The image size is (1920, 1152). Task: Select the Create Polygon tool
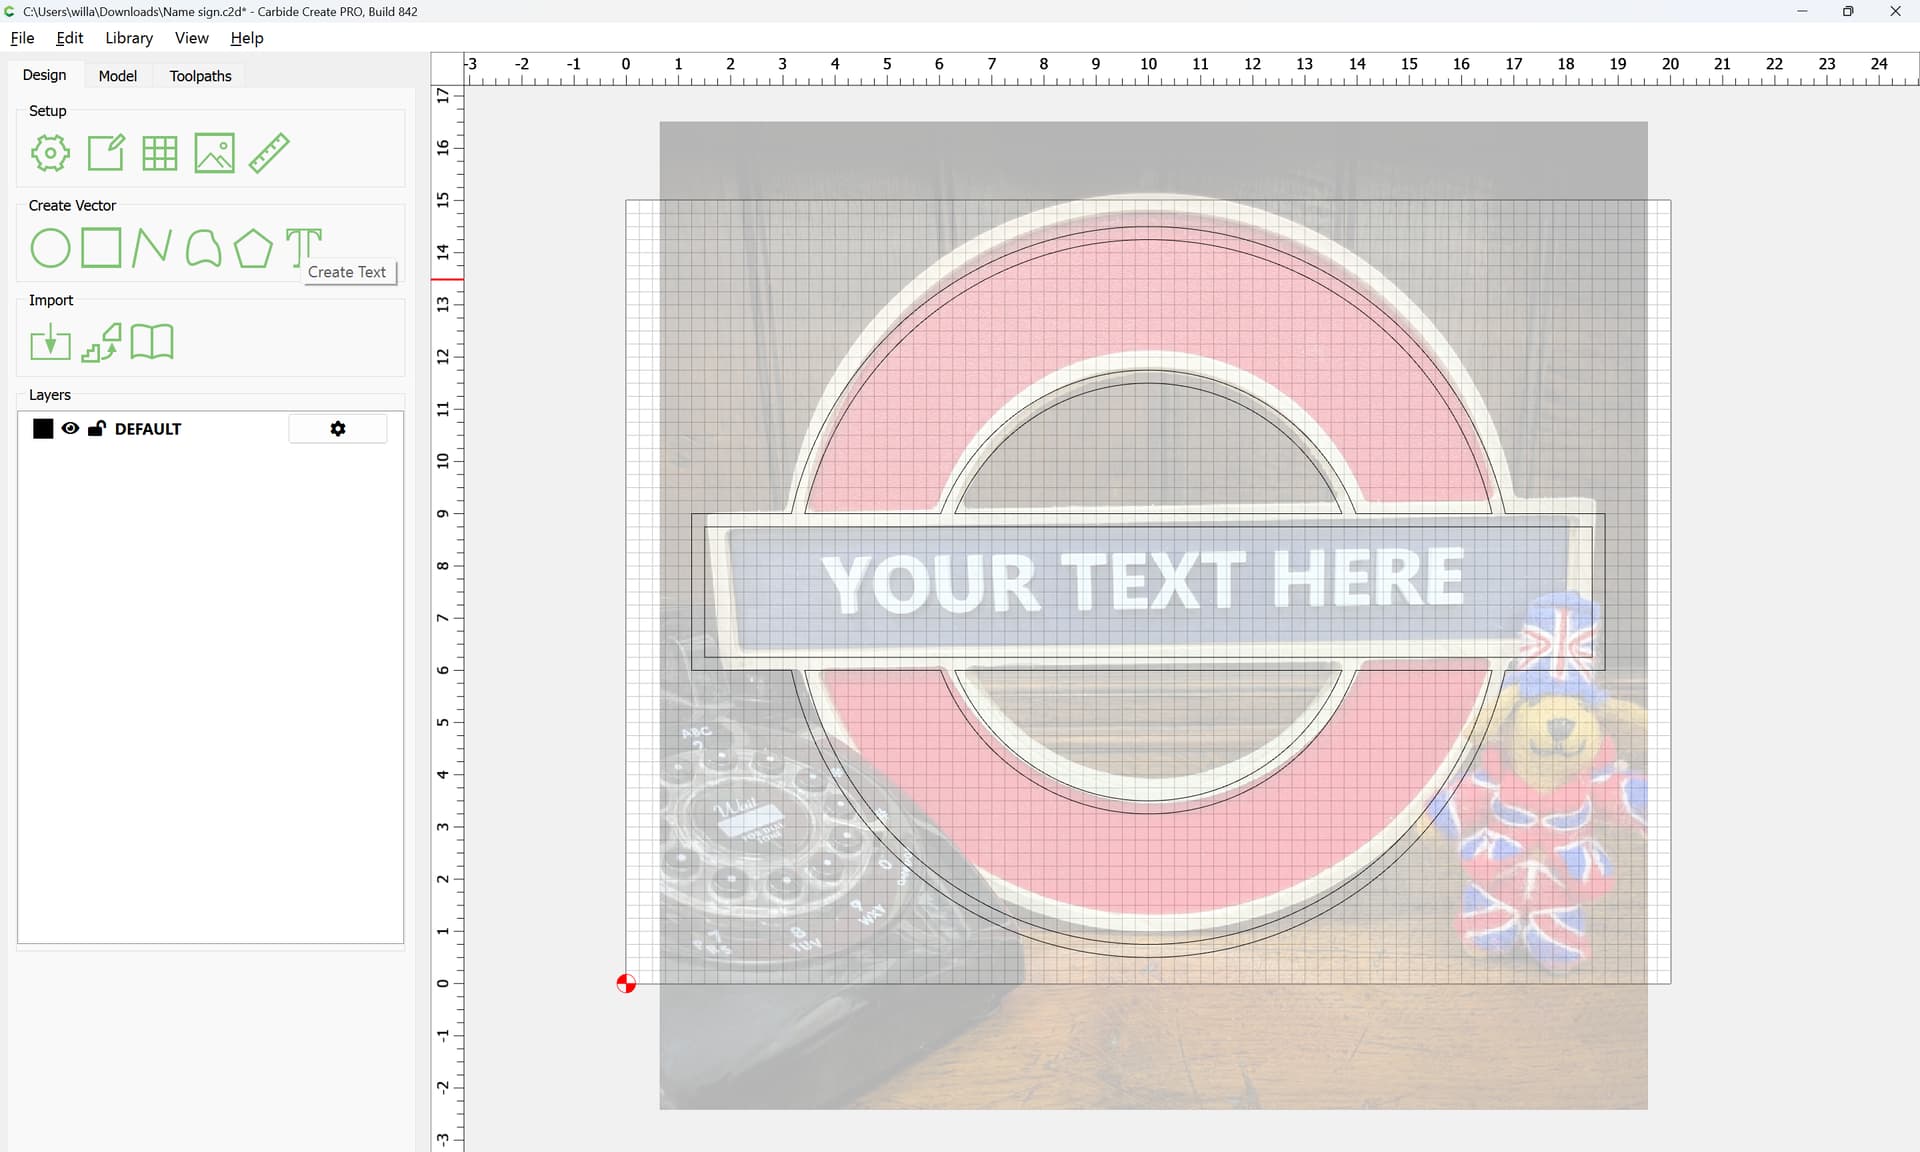coord(253,248)
